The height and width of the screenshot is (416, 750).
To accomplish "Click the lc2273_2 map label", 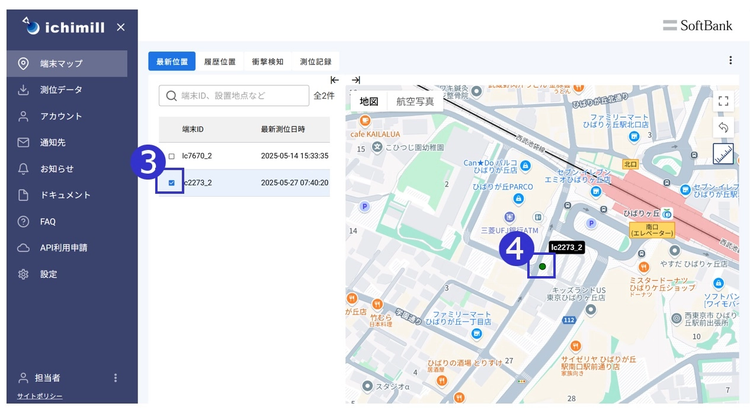I will [566, 247].
